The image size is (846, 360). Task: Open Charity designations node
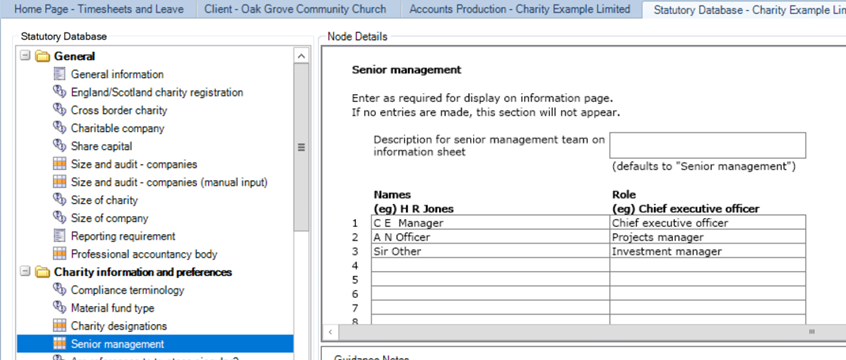click(119, 326)
